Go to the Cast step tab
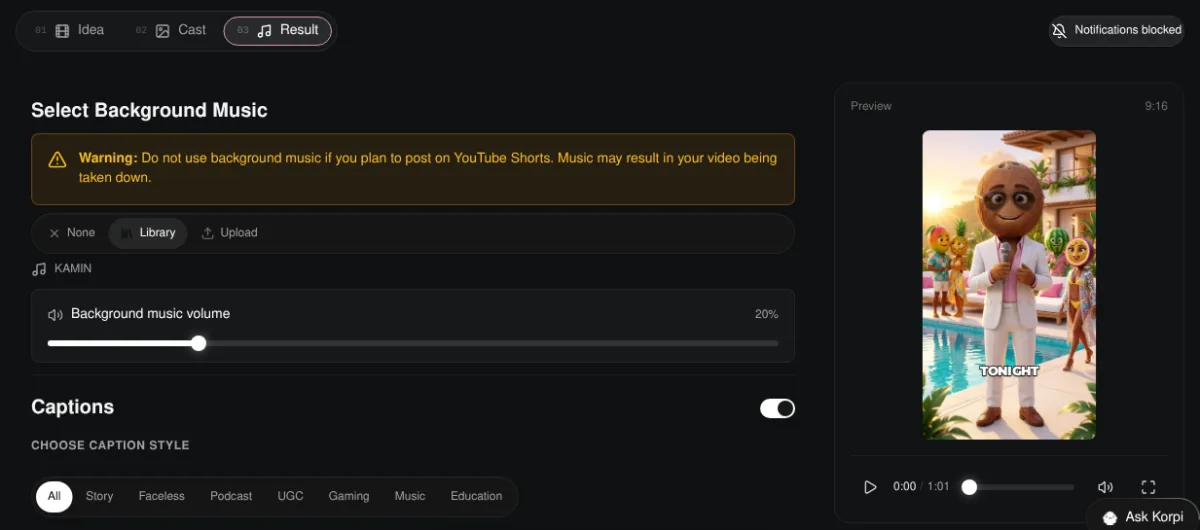The width and height of the screenshot is (1200, 530). (171, 30)
